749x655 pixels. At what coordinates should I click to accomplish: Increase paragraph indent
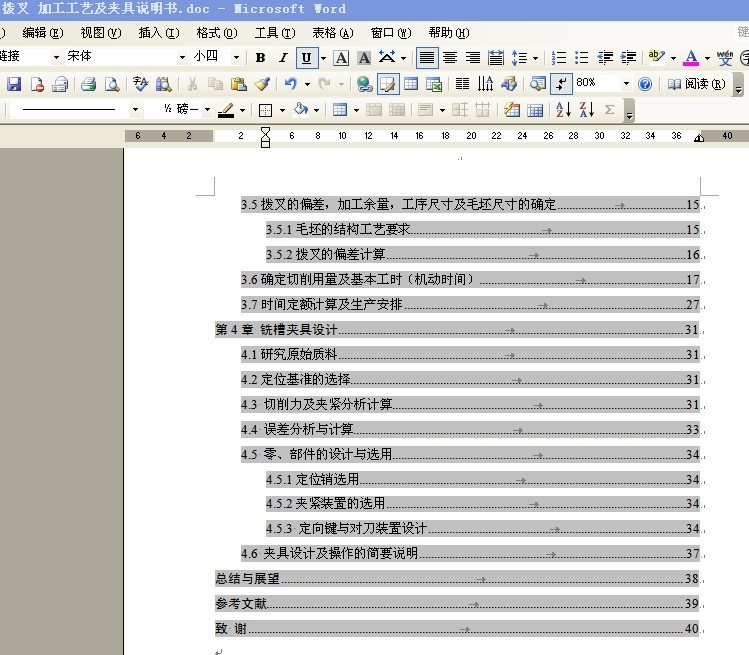coord(628,58)
